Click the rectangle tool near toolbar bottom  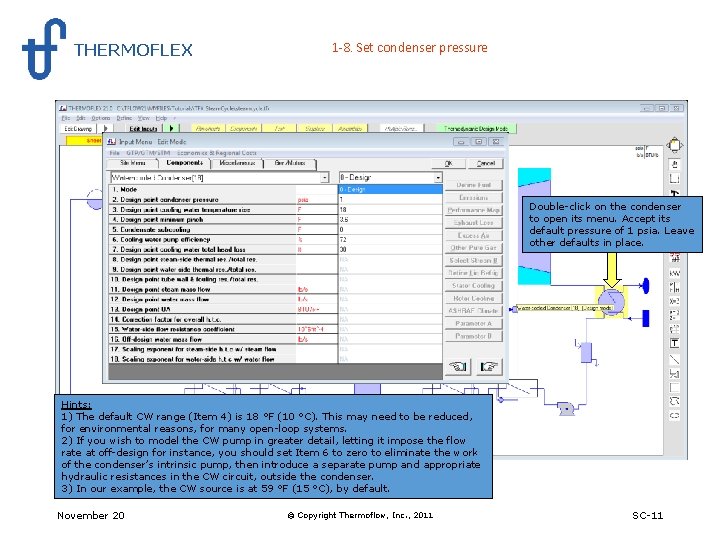click(674, 388)
